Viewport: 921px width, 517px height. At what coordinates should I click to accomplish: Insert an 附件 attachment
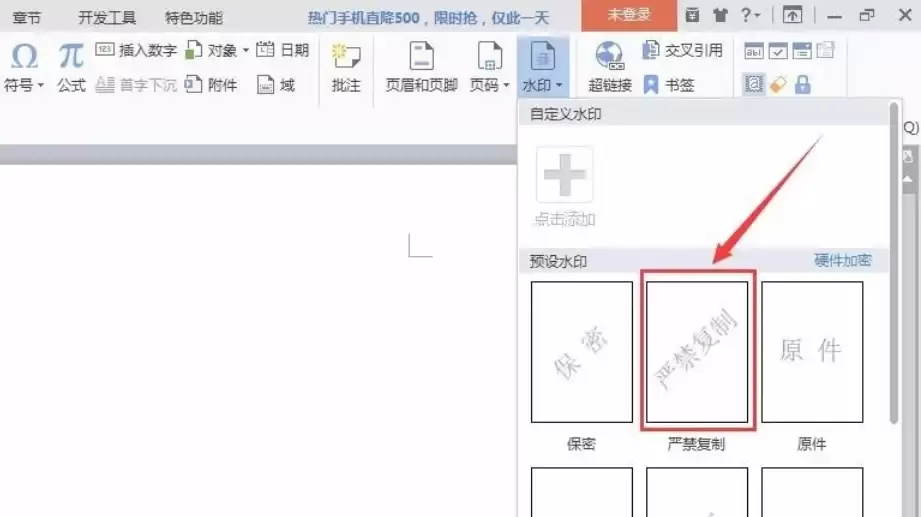[211, 85]
